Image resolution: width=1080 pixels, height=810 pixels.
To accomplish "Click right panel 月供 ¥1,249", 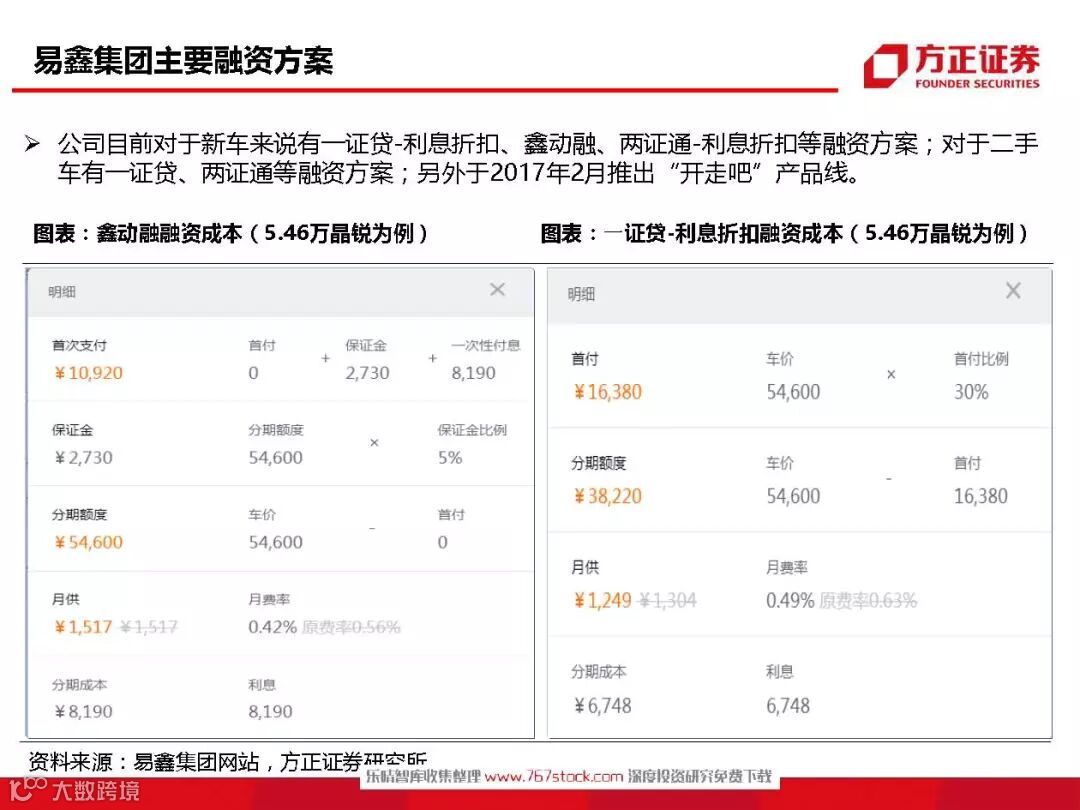I will tap(602, 601).
